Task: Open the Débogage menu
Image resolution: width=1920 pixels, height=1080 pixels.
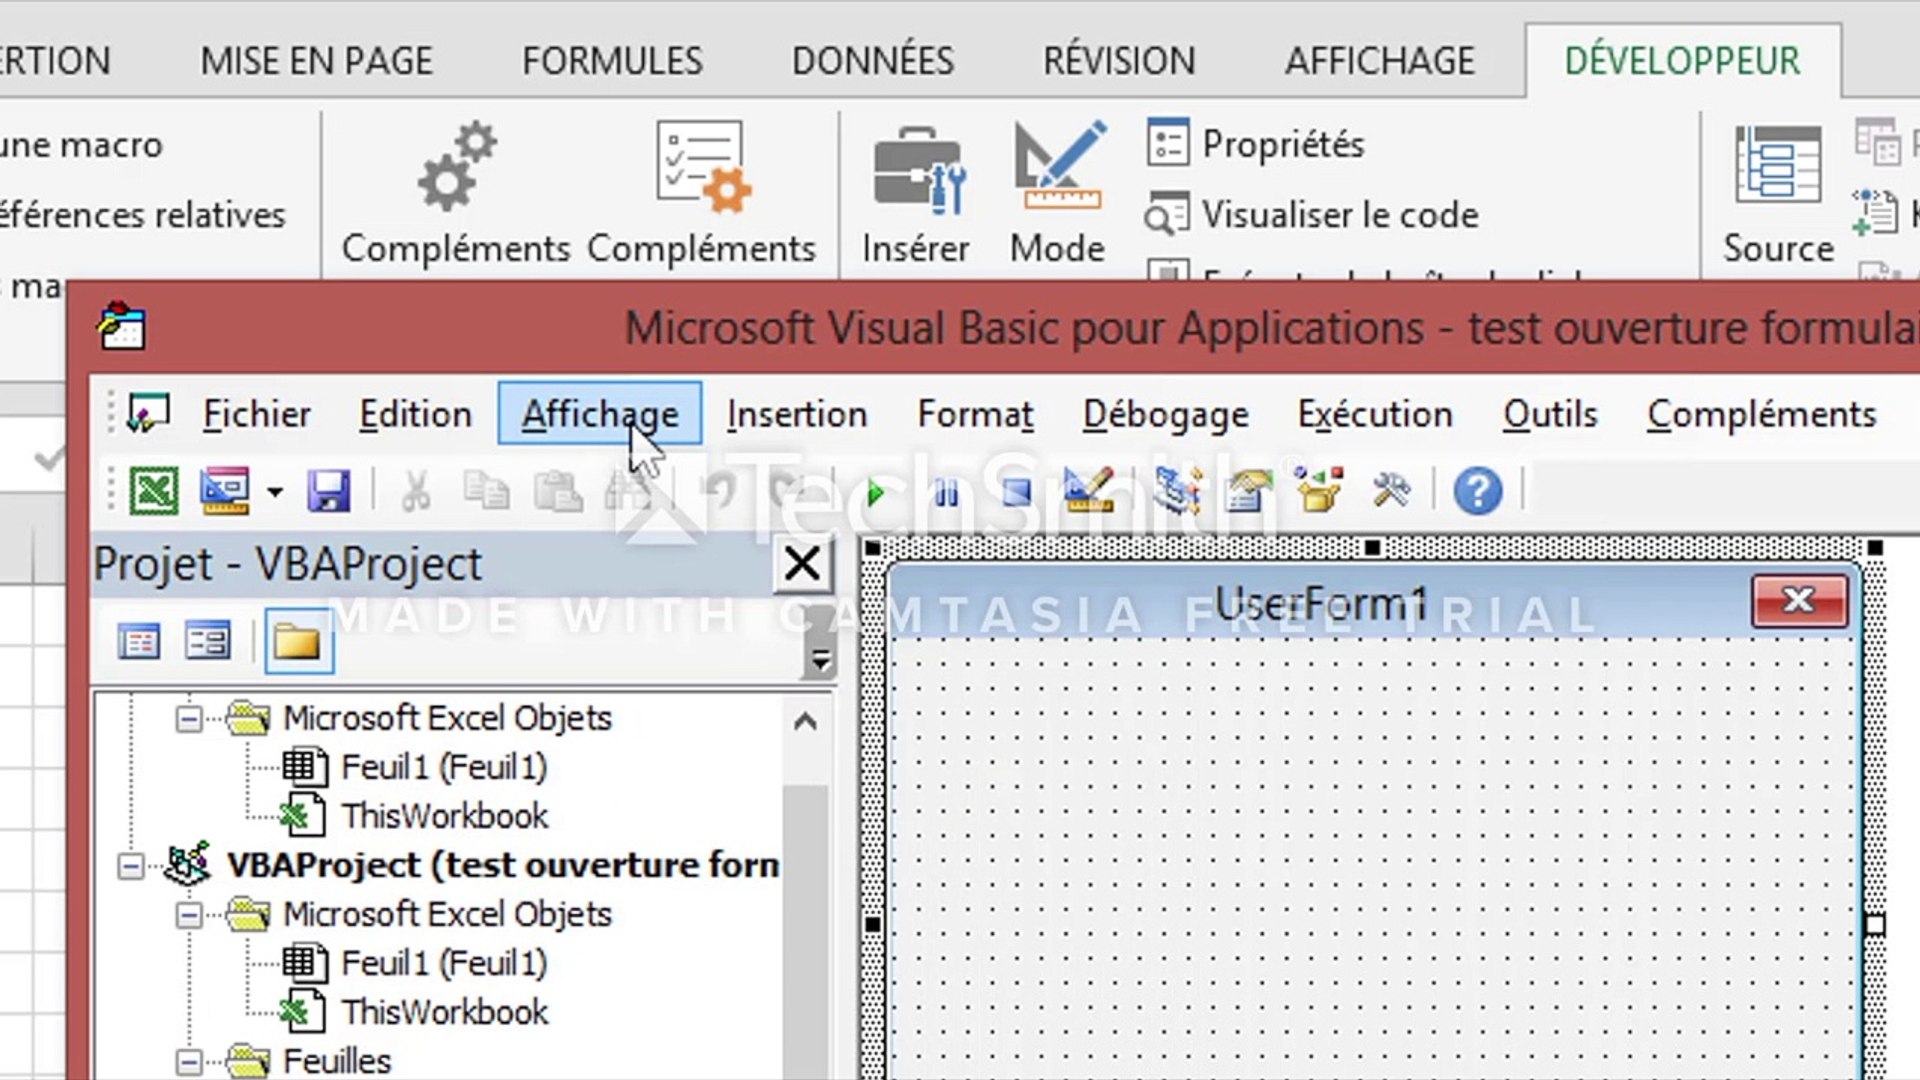Action: (x=1165, y=414)
